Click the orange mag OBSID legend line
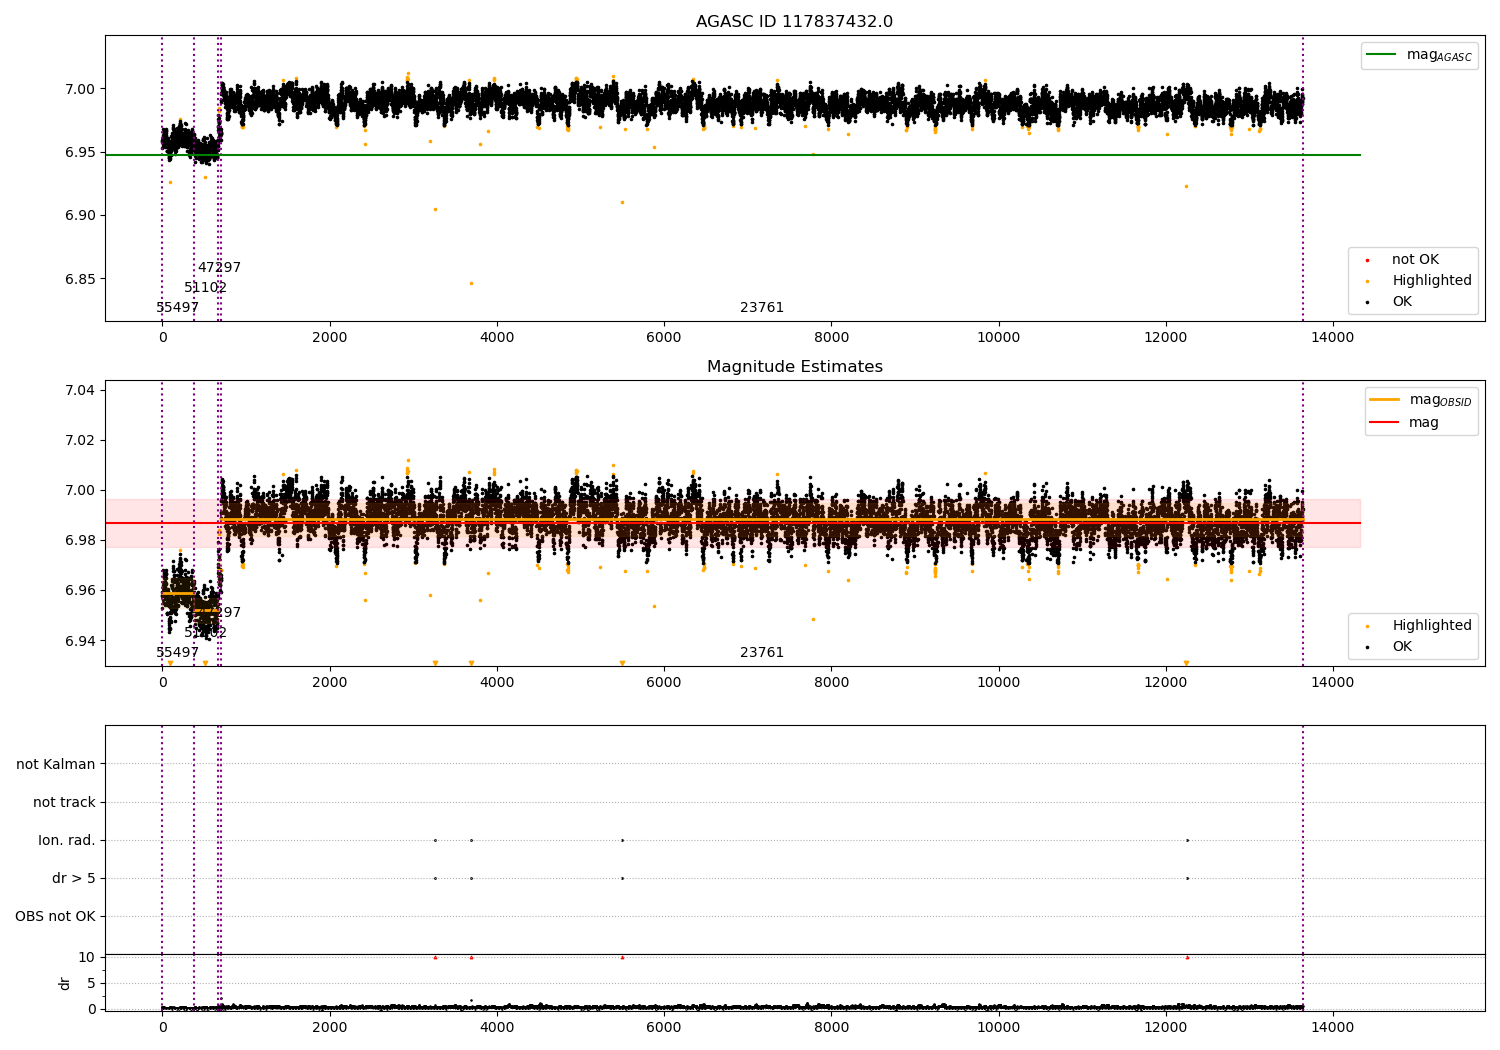Viewport: 1500px width, 1050px height. click(1384, 400)
